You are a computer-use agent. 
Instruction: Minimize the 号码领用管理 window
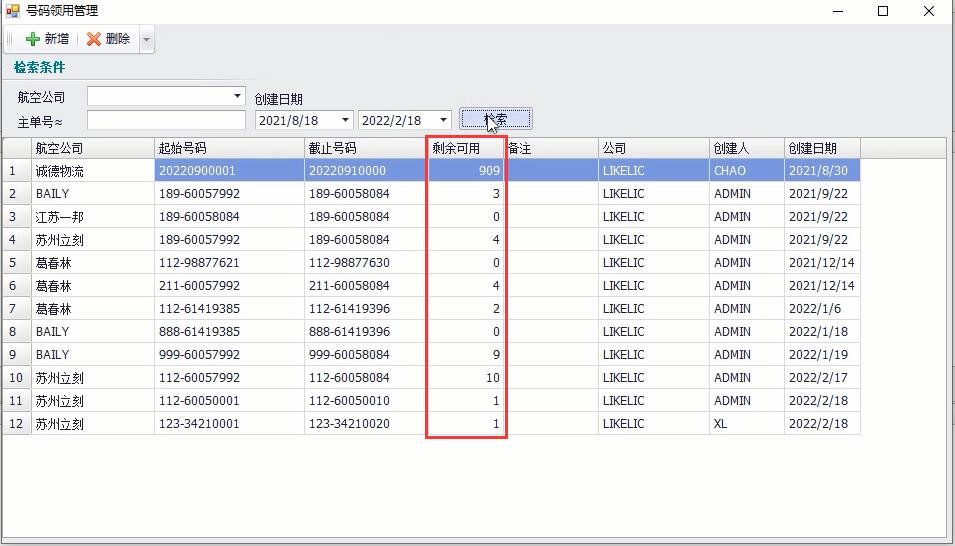pyautogui.click(x=837, y=11)
